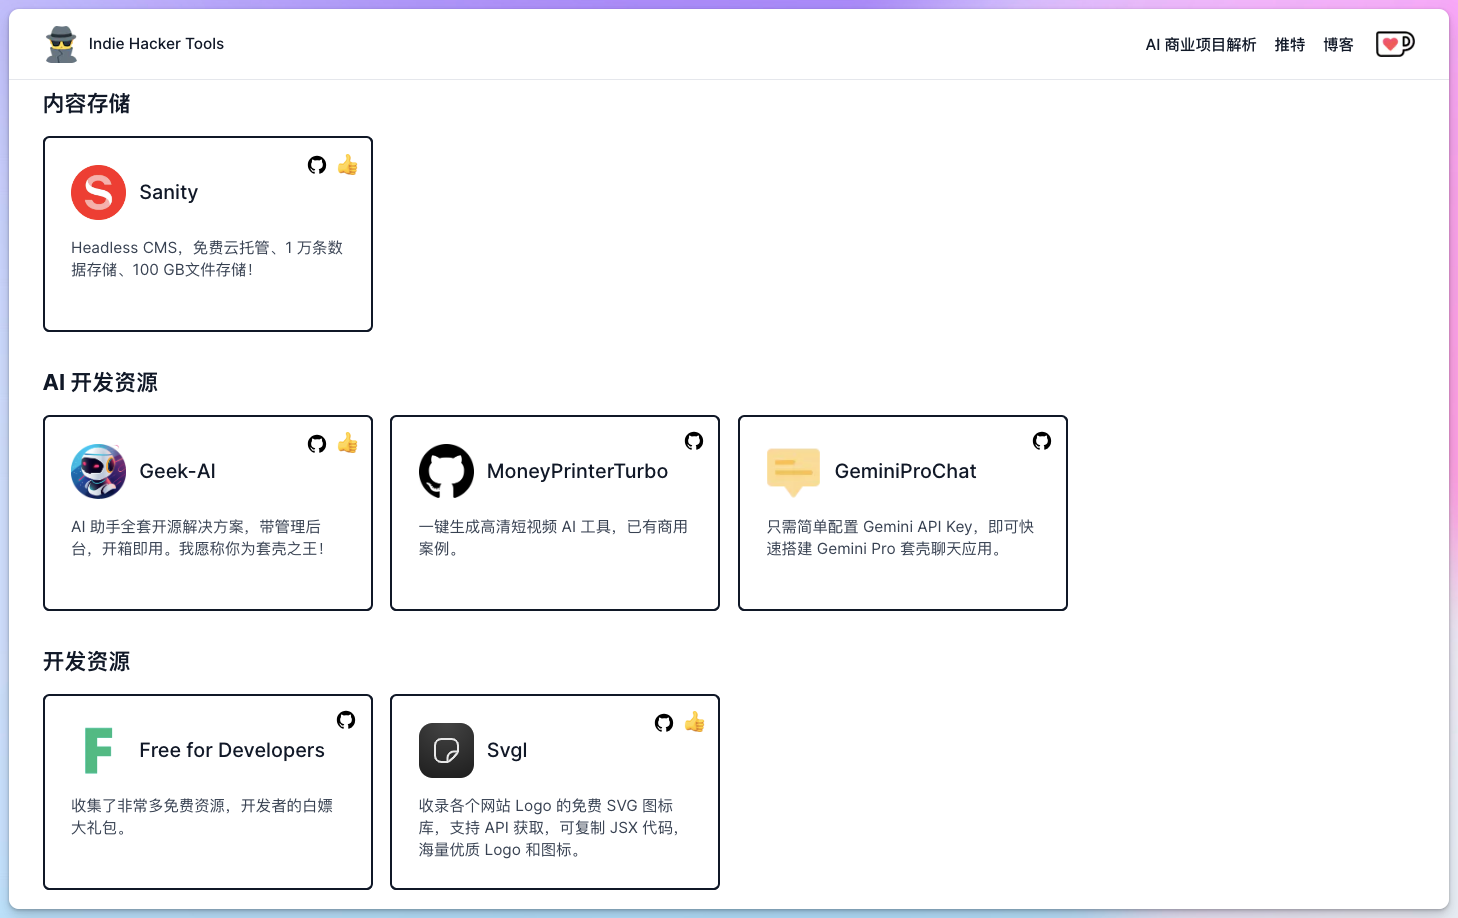Open the Sanity card title
This screenshot has width=1458, height=918.
(169, 192)
